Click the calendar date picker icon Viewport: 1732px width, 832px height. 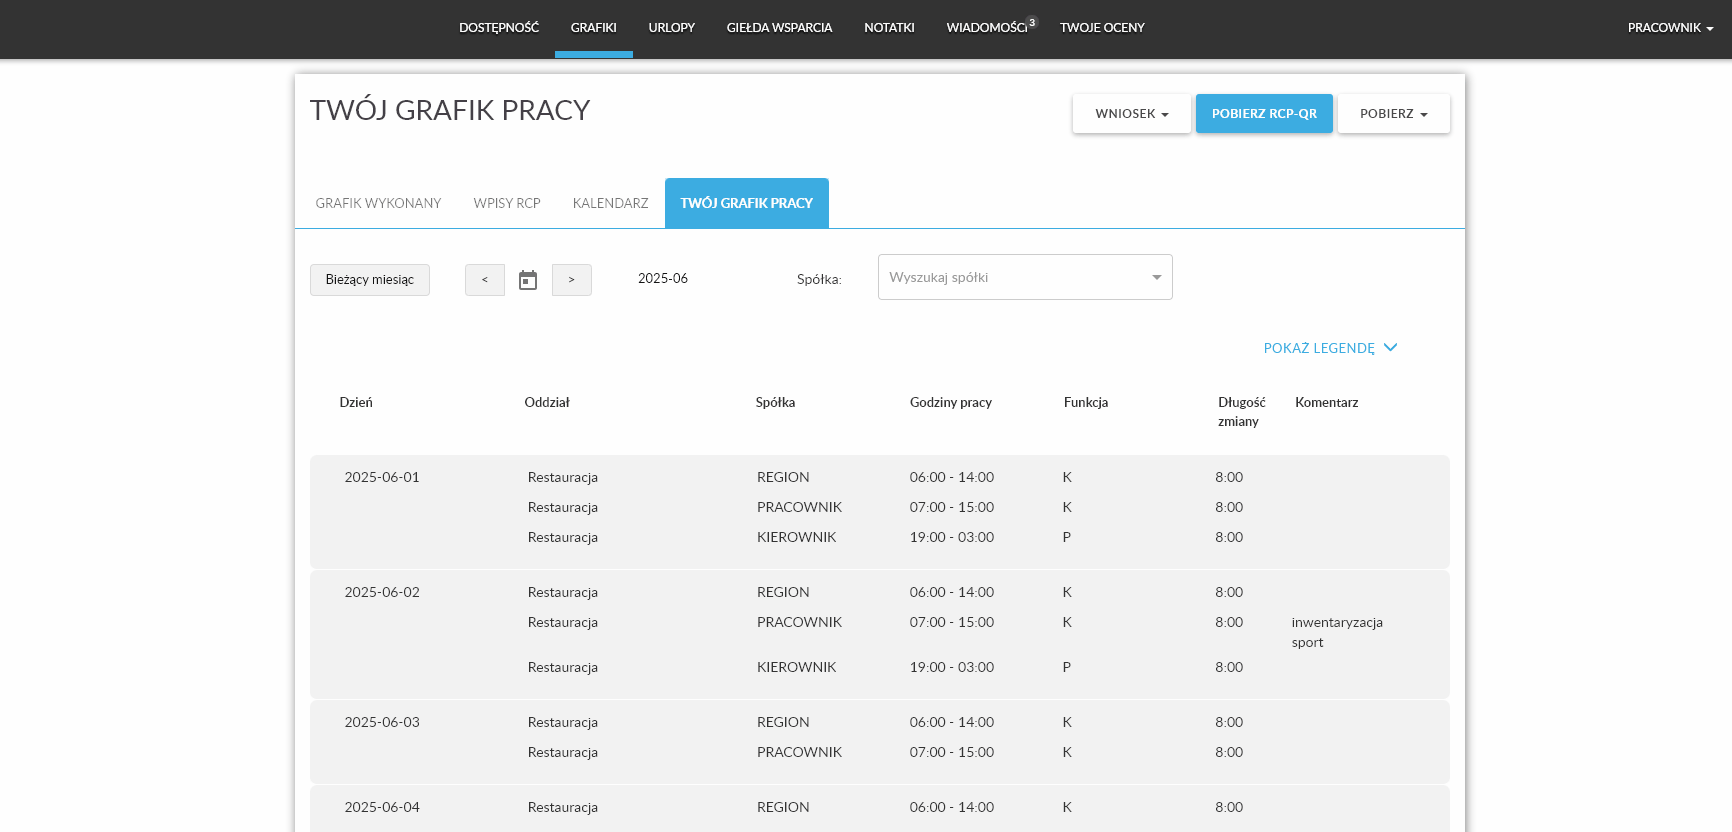[528, 280]
